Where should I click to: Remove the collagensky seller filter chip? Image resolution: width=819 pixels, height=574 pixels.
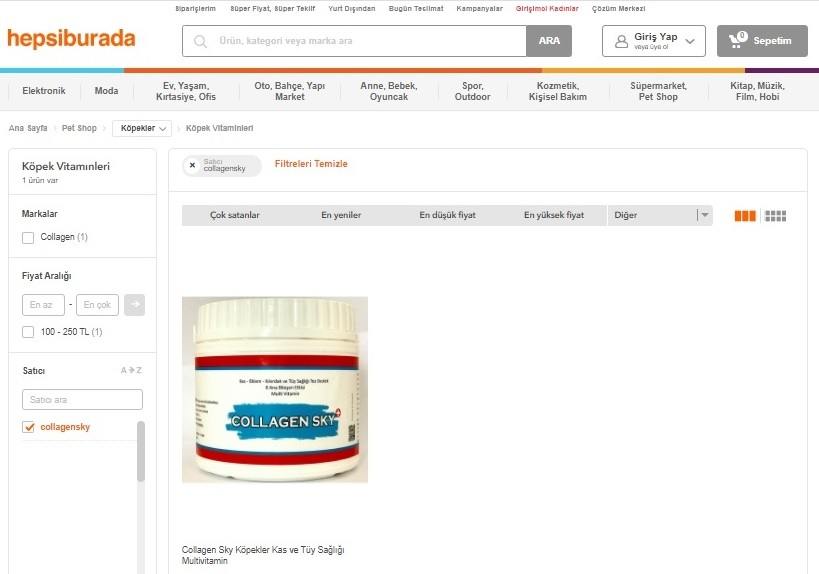point(192,165)
